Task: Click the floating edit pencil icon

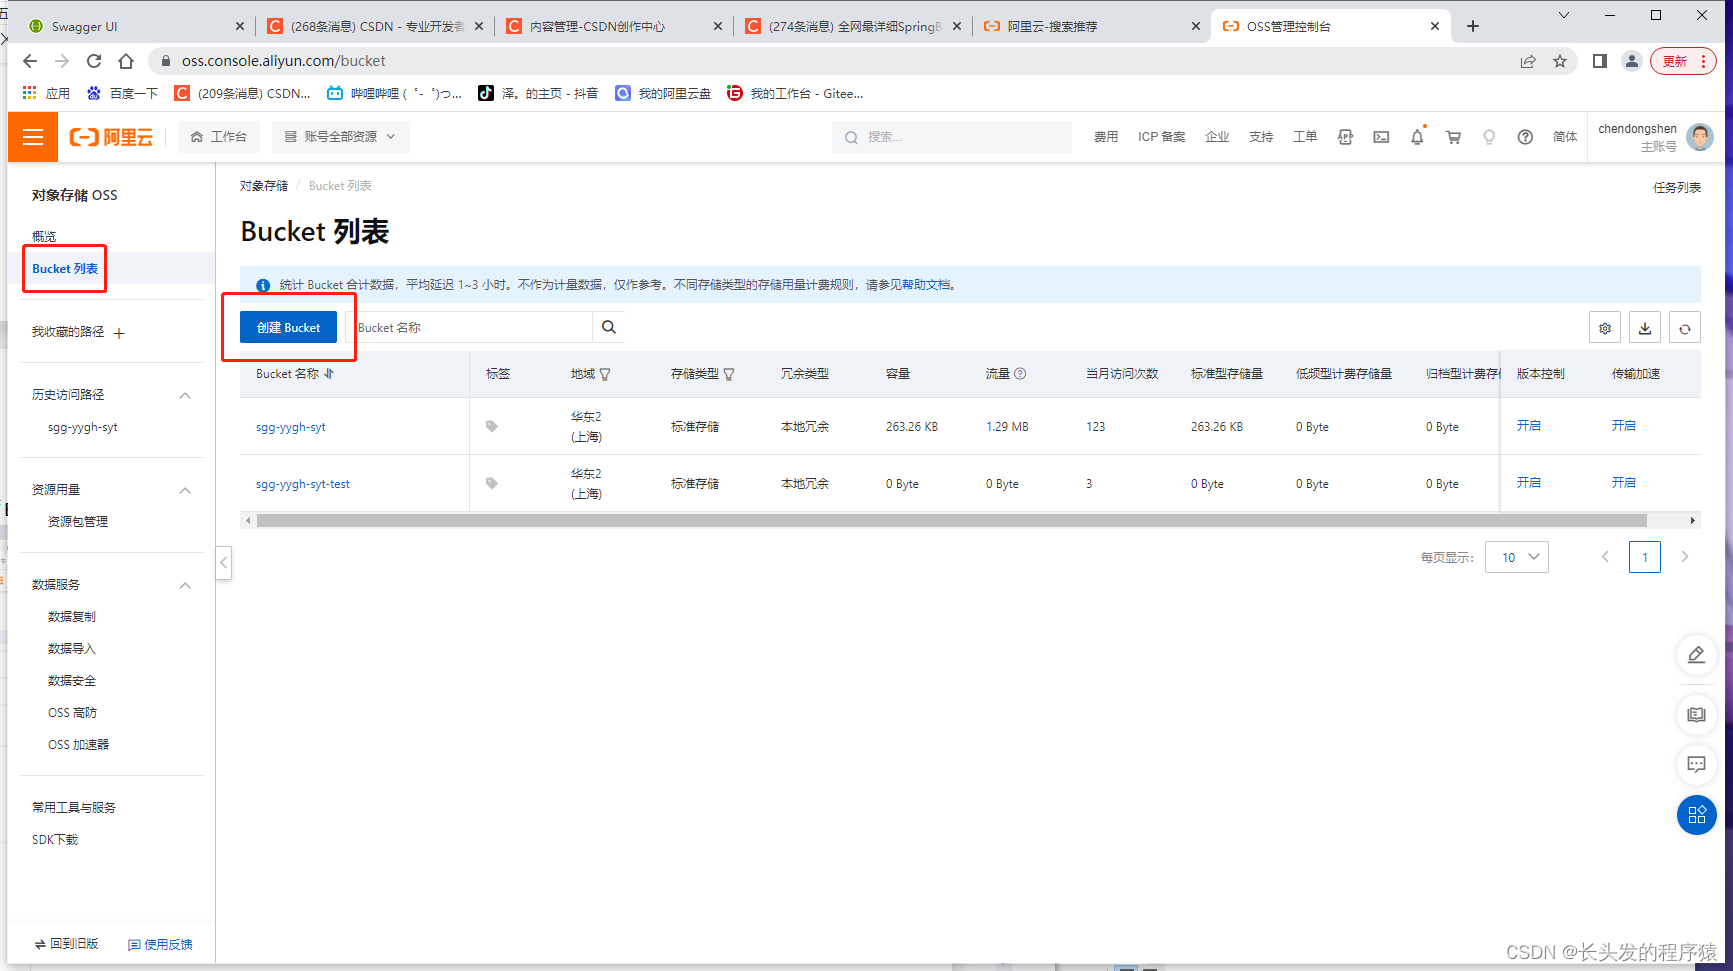Action: pos(1697,655)
